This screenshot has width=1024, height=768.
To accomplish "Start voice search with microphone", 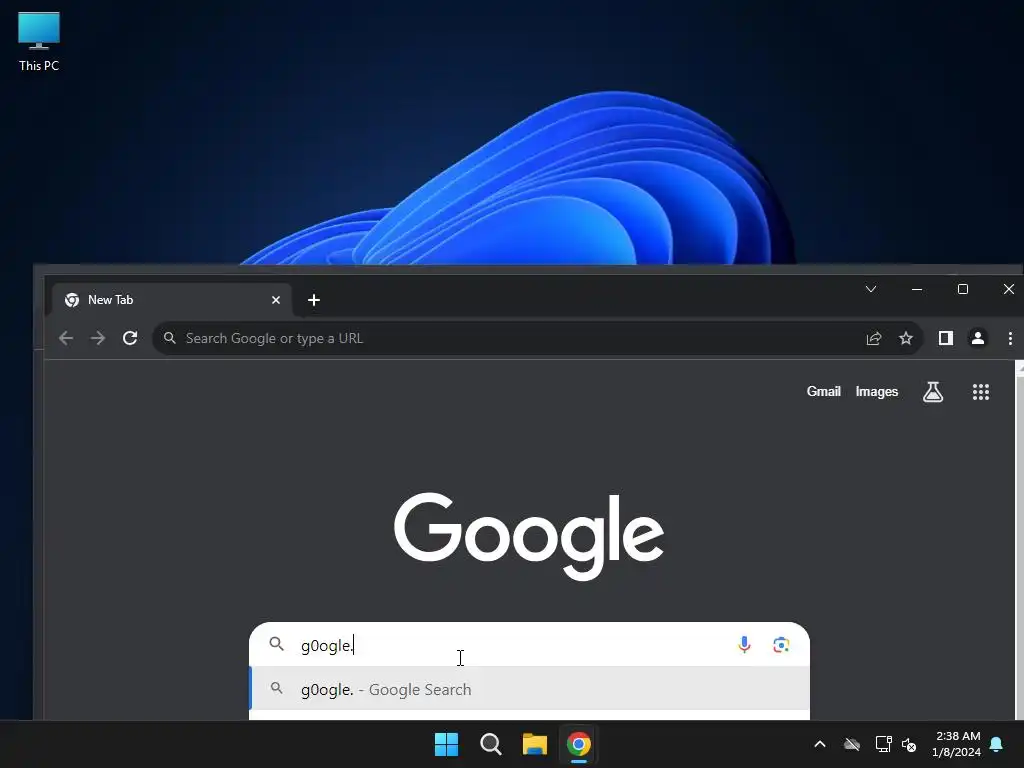I will (x=744, y=645).
